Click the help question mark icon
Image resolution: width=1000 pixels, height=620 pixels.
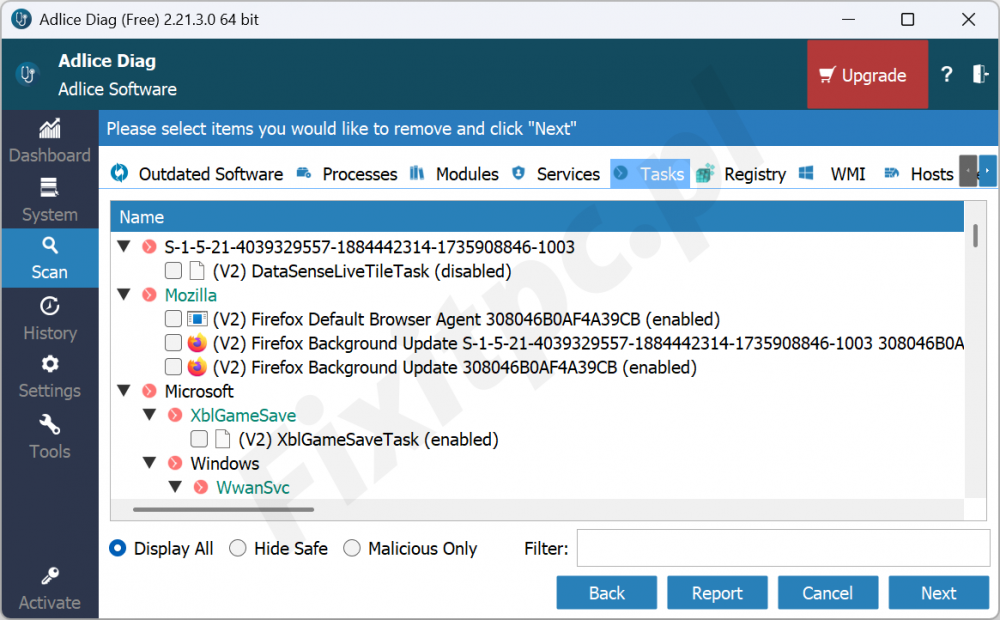point(946,75)
